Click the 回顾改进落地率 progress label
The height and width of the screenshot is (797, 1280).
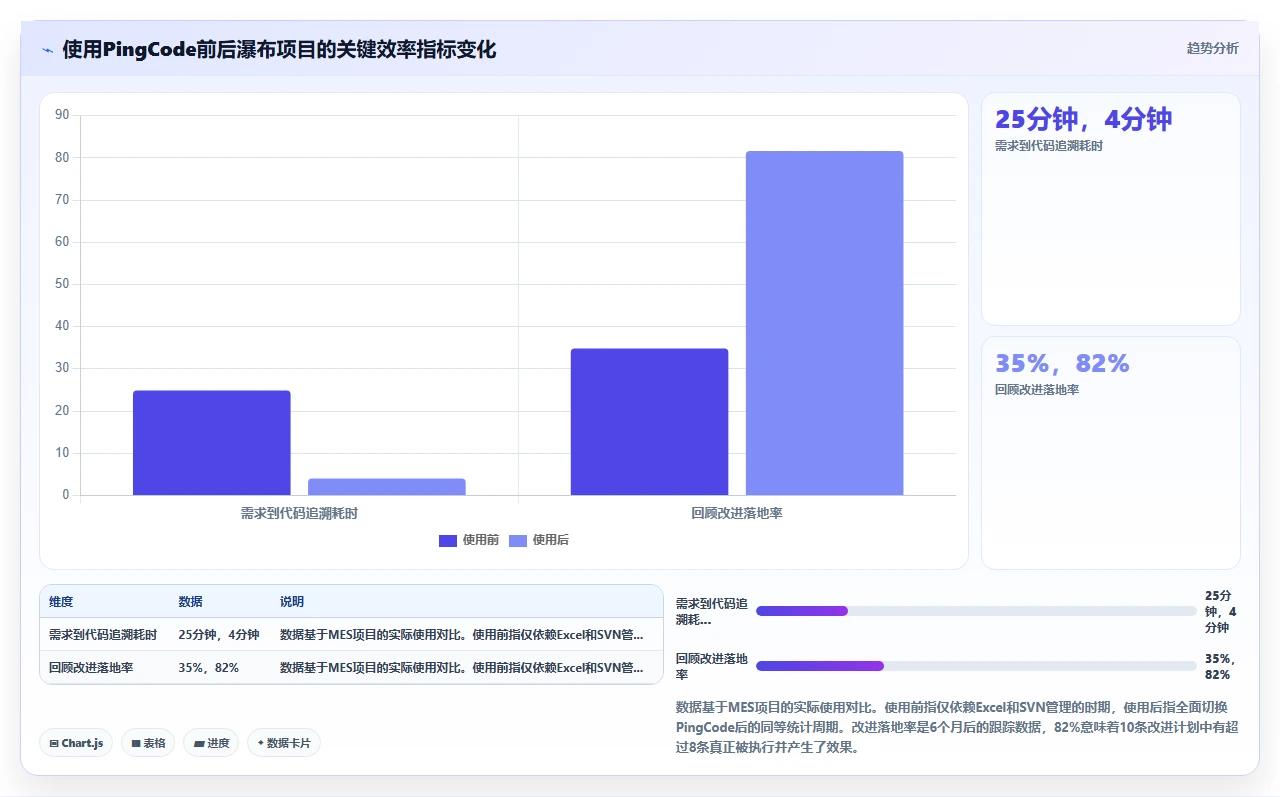pos(711,666)
